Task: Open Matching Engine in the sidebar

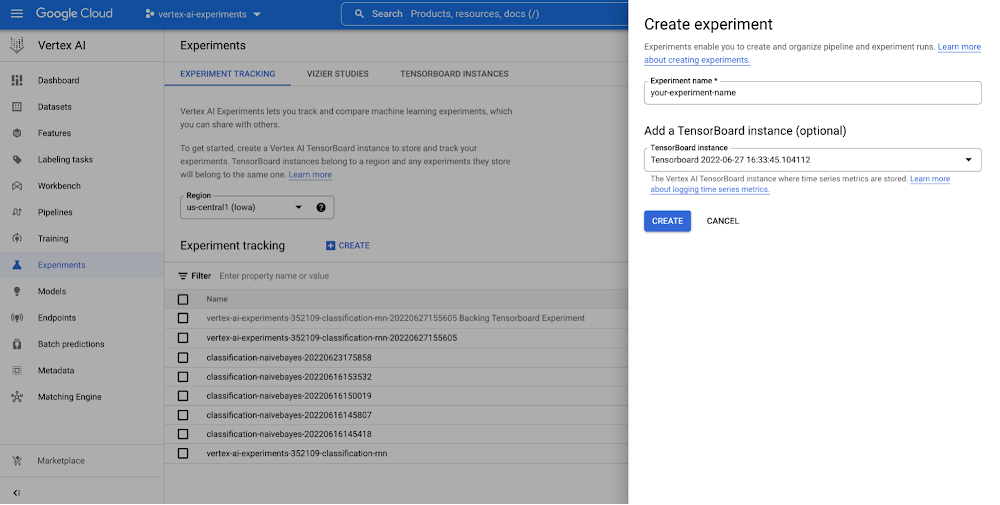Action: (70, 397)
